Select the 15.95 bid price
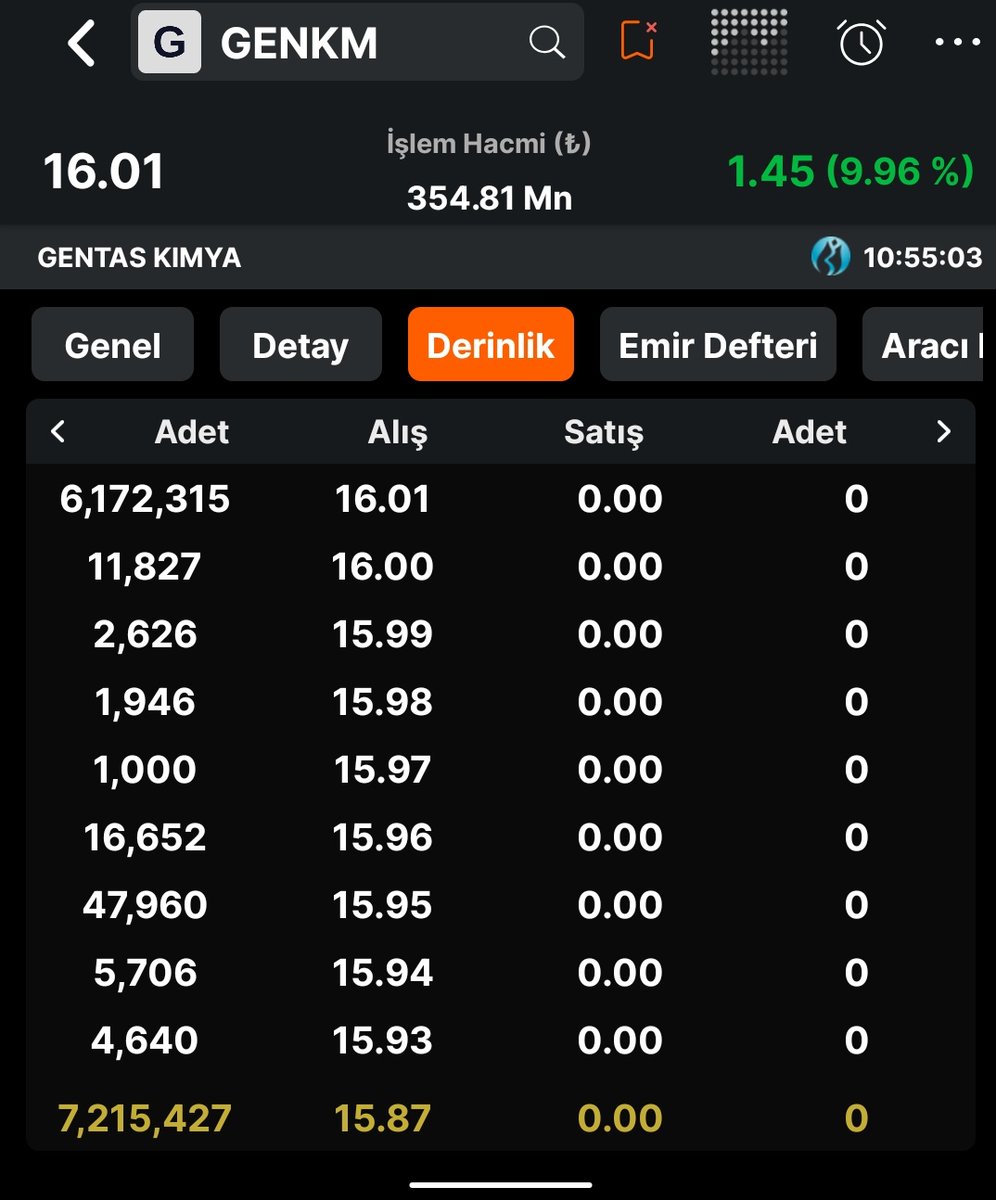This screenshot has height=1200, width=996. click(x=383, y=905)
